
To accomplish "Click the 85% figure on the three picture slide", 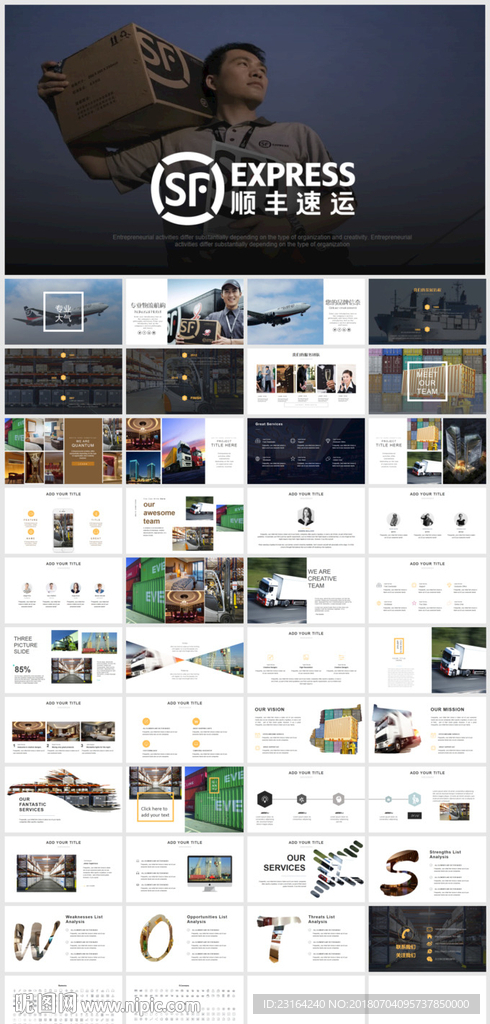I will (x=23, y=669).
